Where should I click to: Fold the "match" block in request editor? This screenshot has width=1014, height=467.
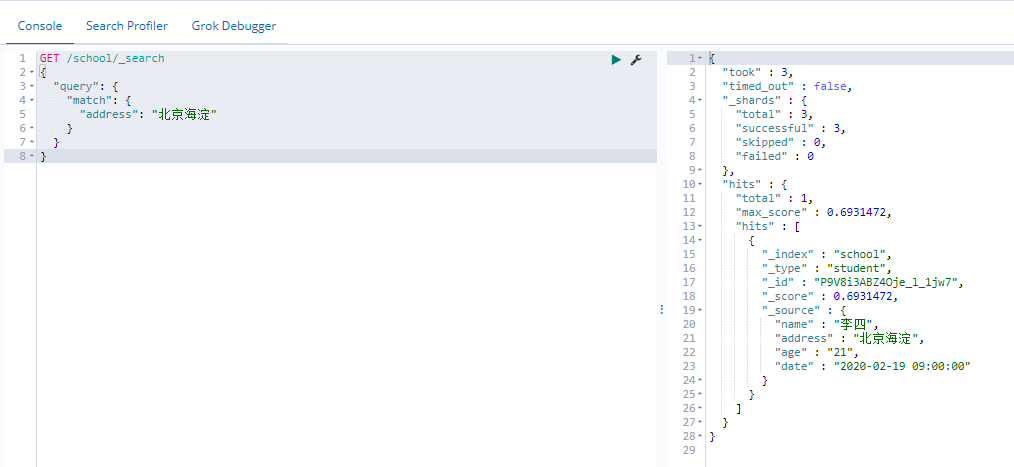click(32, 101)
